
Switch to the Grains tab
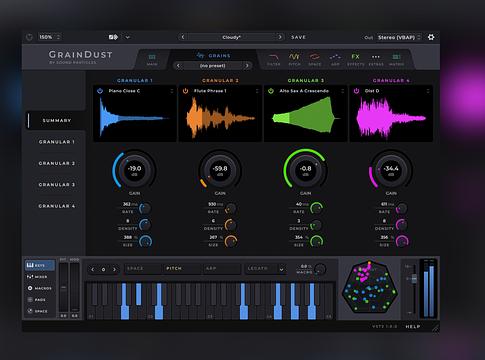pyautogui.click(x=213, y=56)
